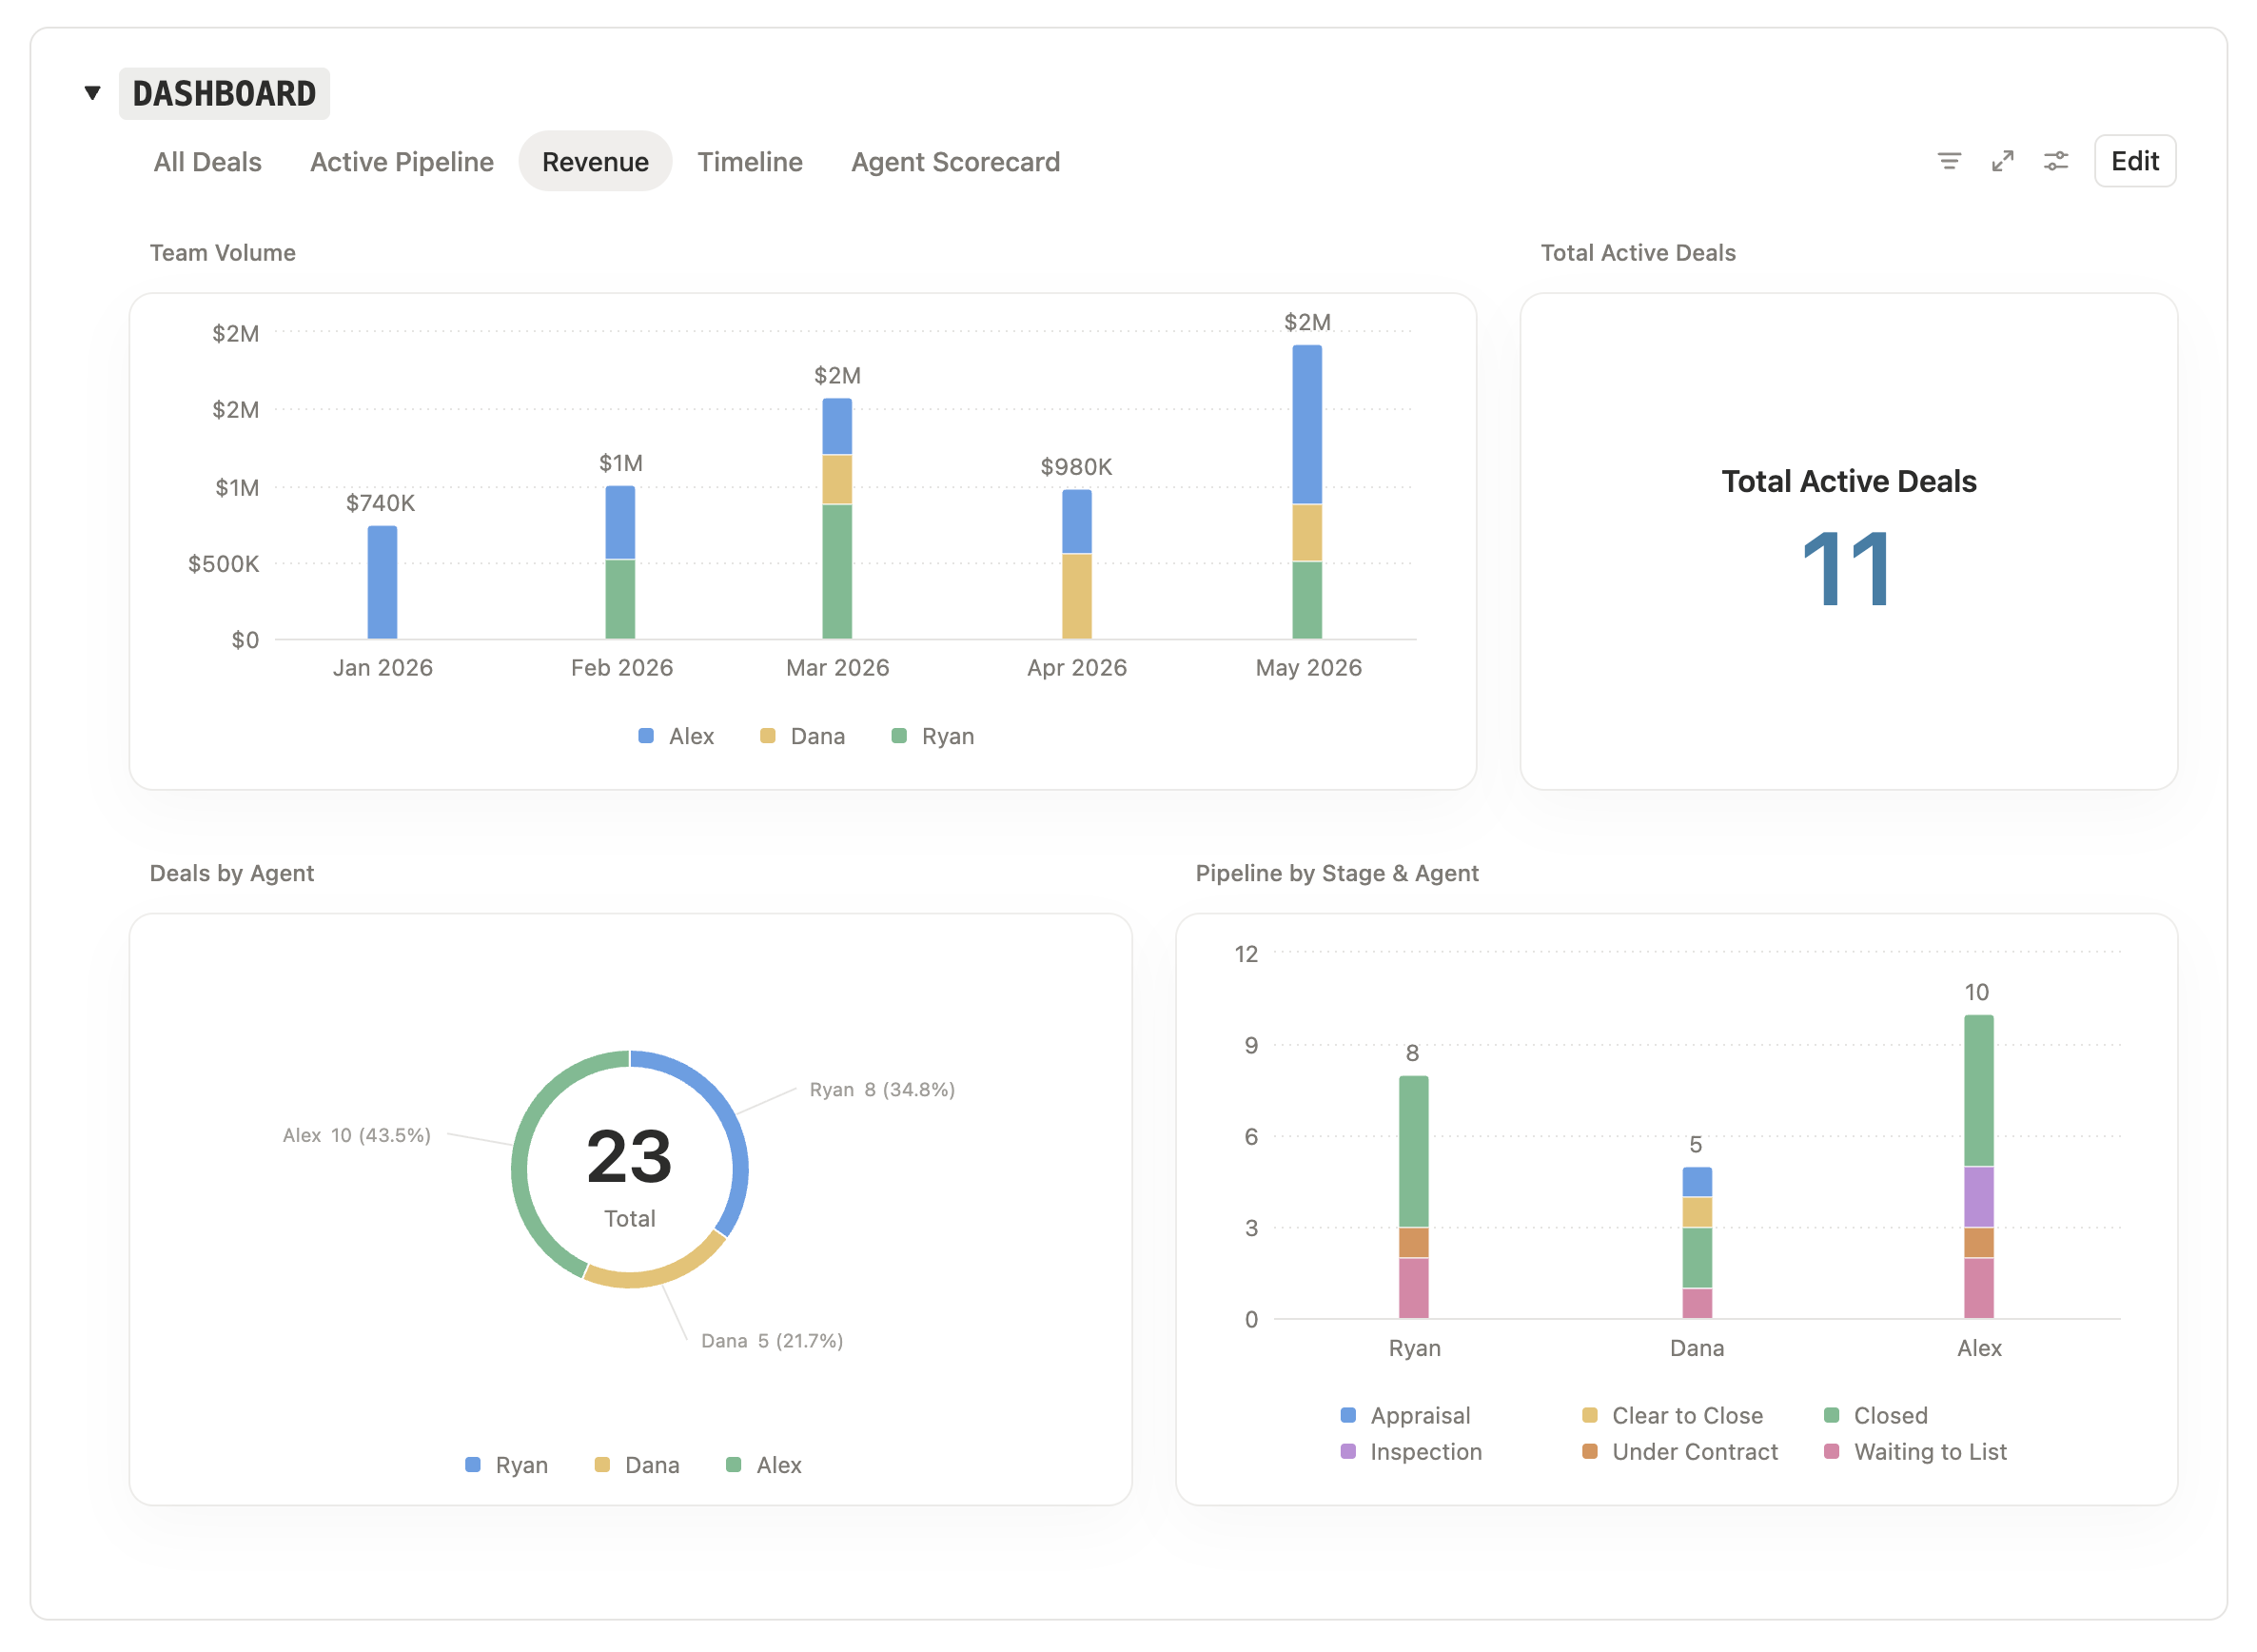Click the $740K label above Jan bar

pyautogui.click(x=380, y=503)
